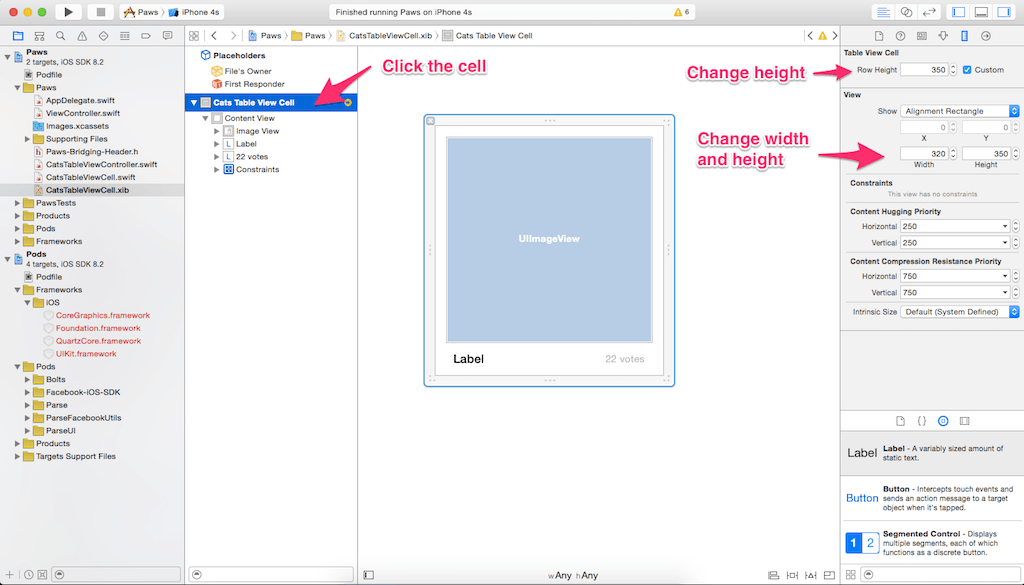Viewport: 1024px width, 585px height.
Task: Run the Paws app with the play button
Action: pos(69,12)
